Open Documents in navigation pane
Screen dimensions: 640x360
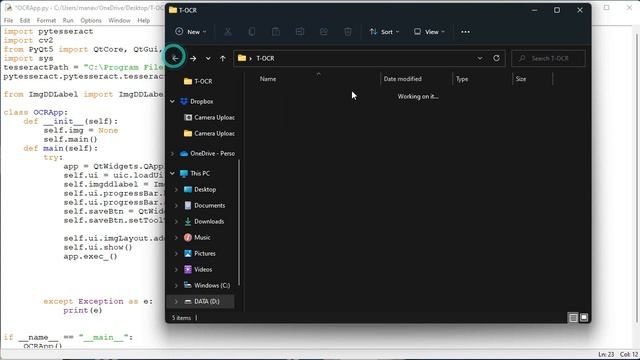pos(204,205)
